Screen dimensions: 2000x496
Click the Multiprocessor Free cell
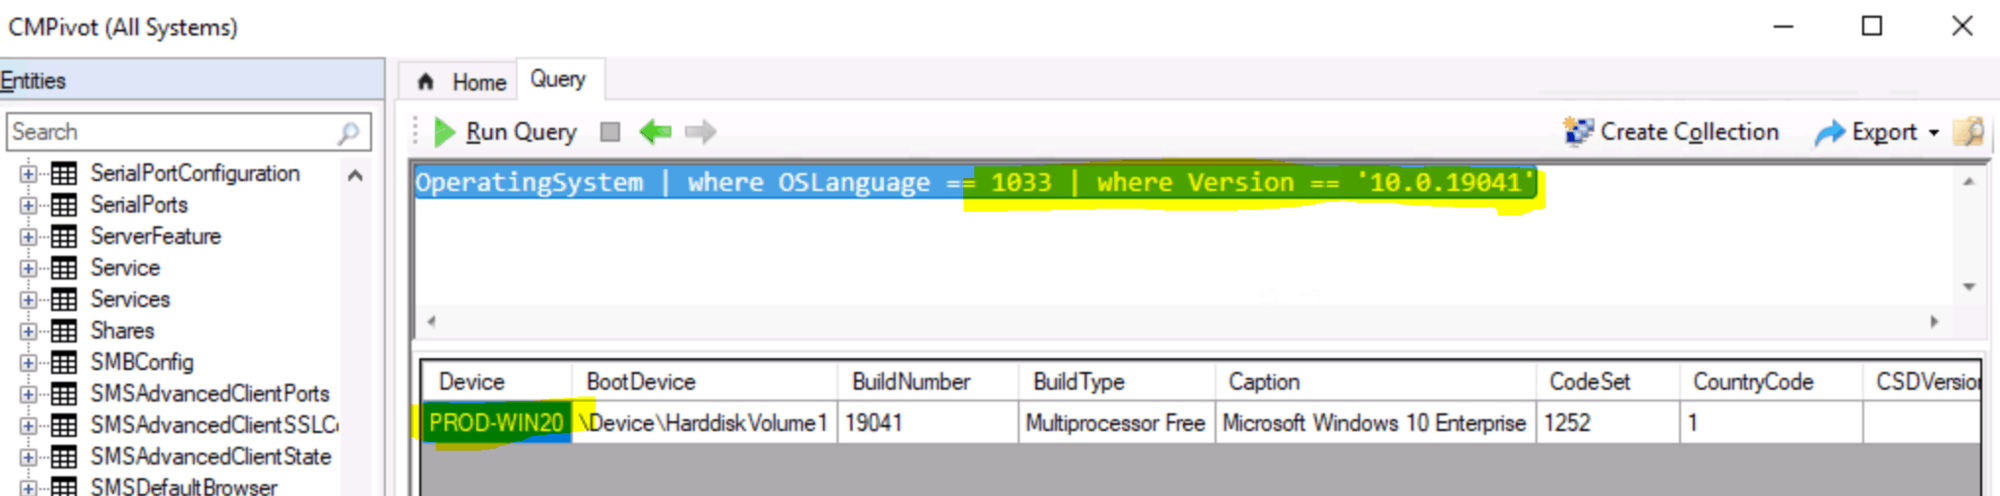coord(1117,423)
